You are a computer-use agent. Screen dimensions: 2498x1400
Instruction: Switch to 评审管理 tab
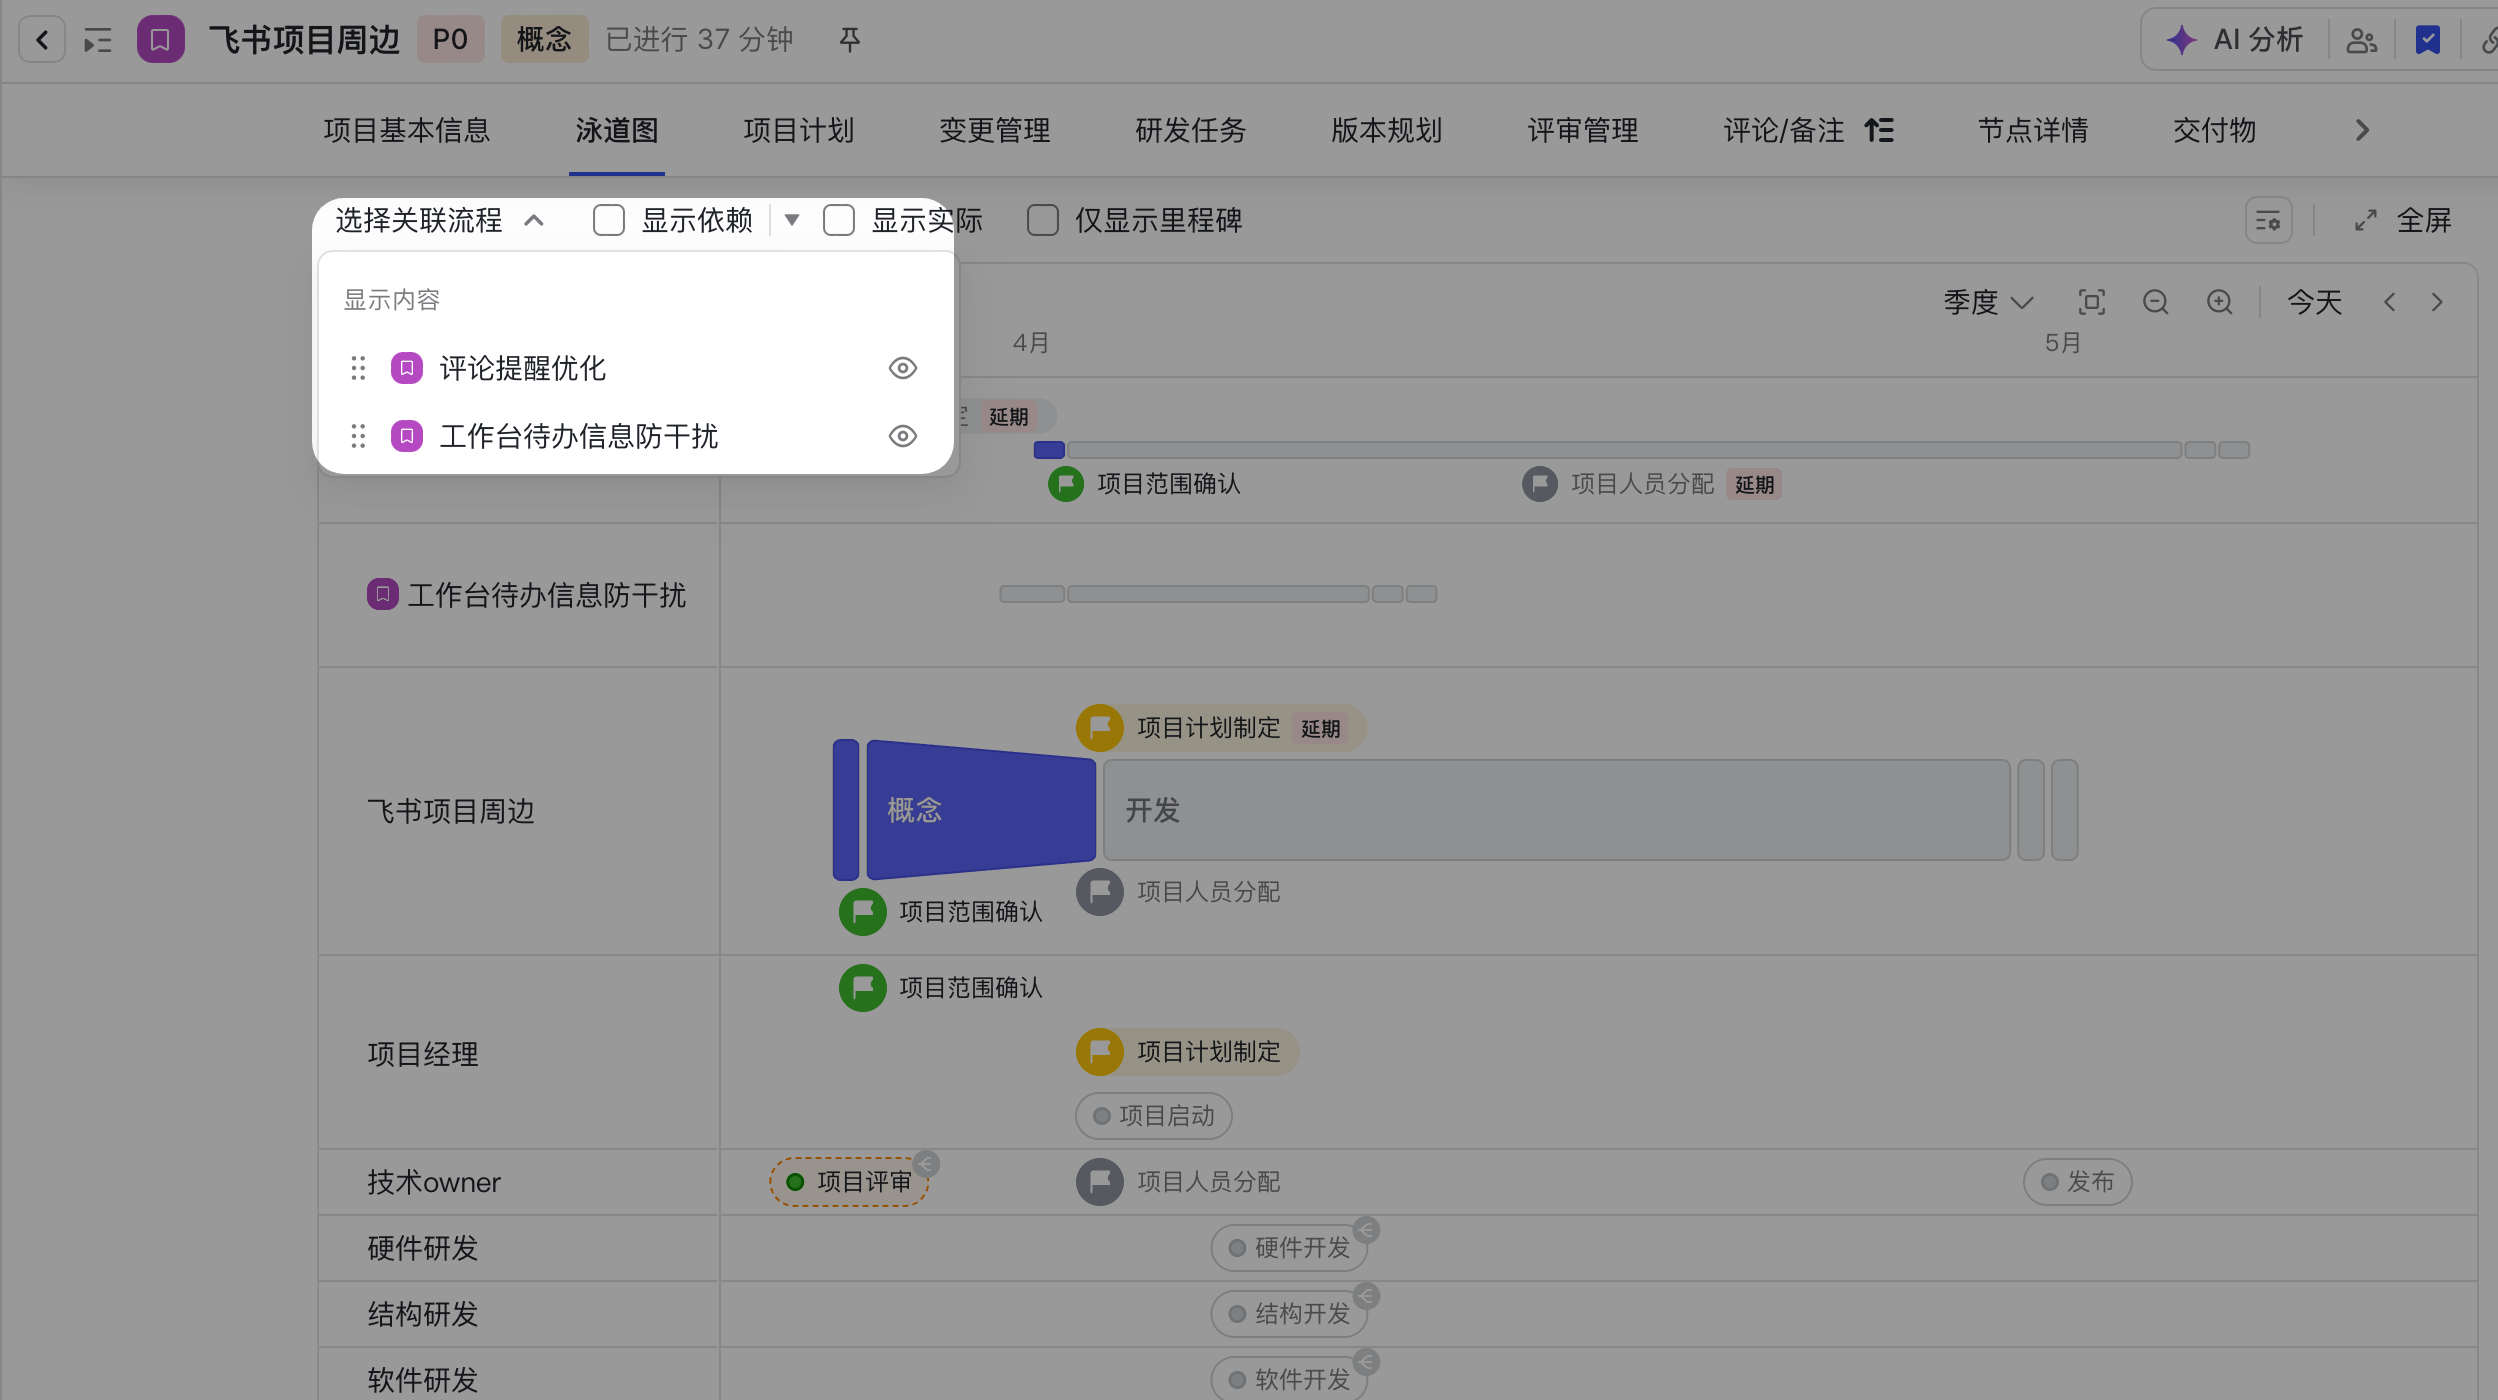[1583, 130]
